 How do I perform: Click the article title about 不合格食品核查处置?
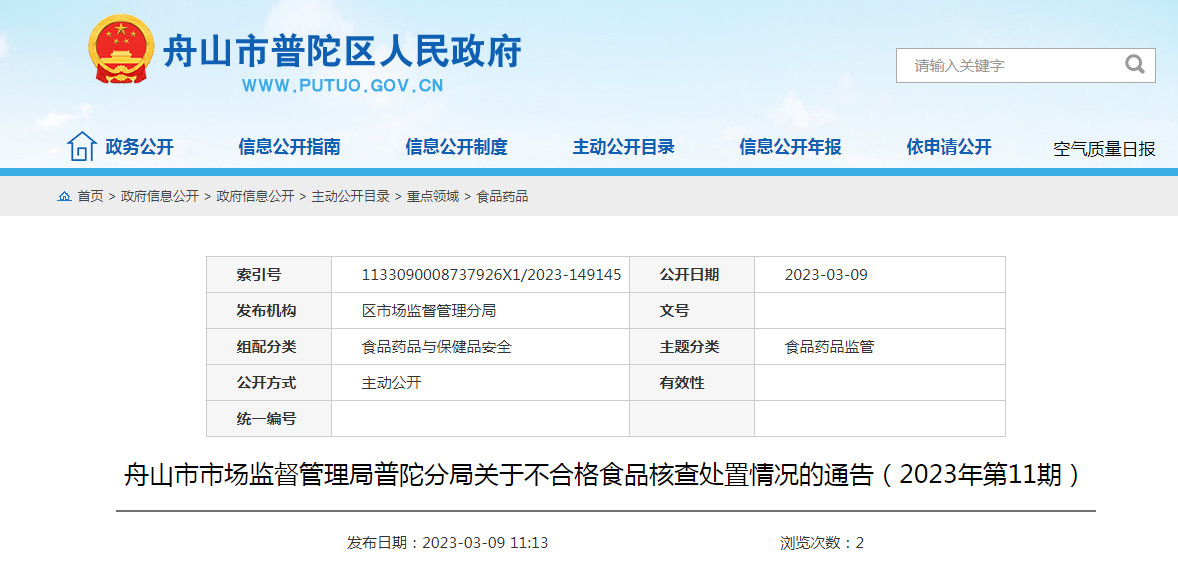(x=606, y=475)
